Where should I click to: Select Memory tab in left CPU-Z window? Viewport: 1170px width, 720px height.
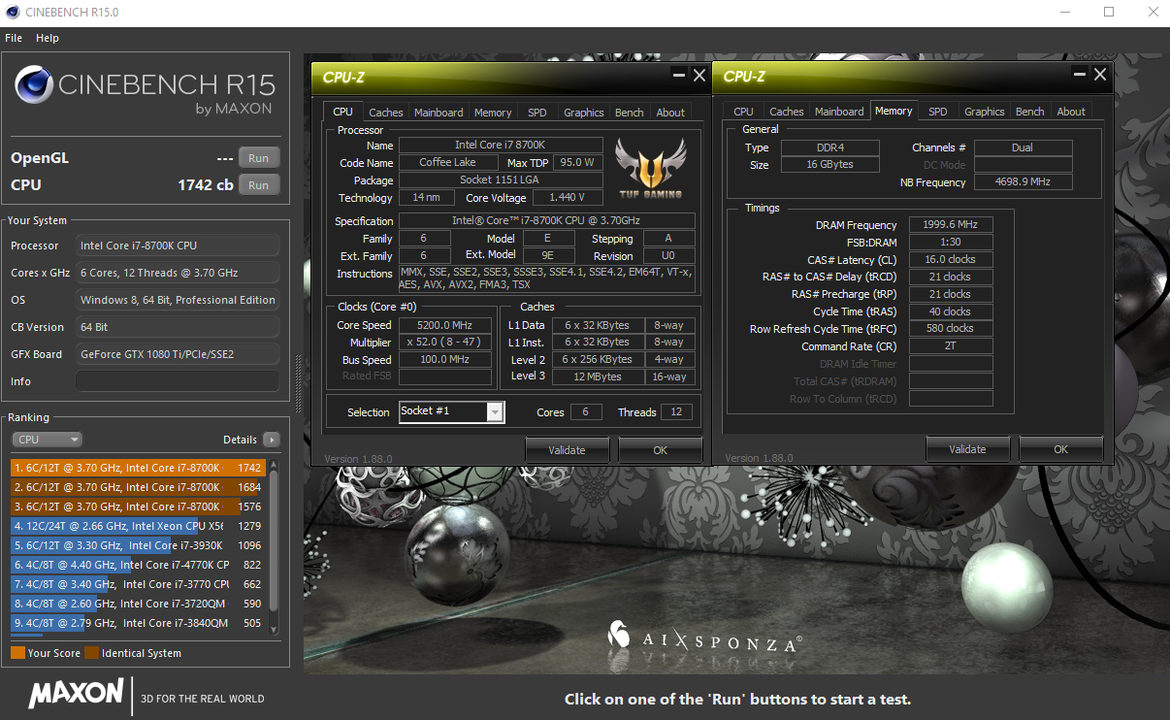coord(493,112)
